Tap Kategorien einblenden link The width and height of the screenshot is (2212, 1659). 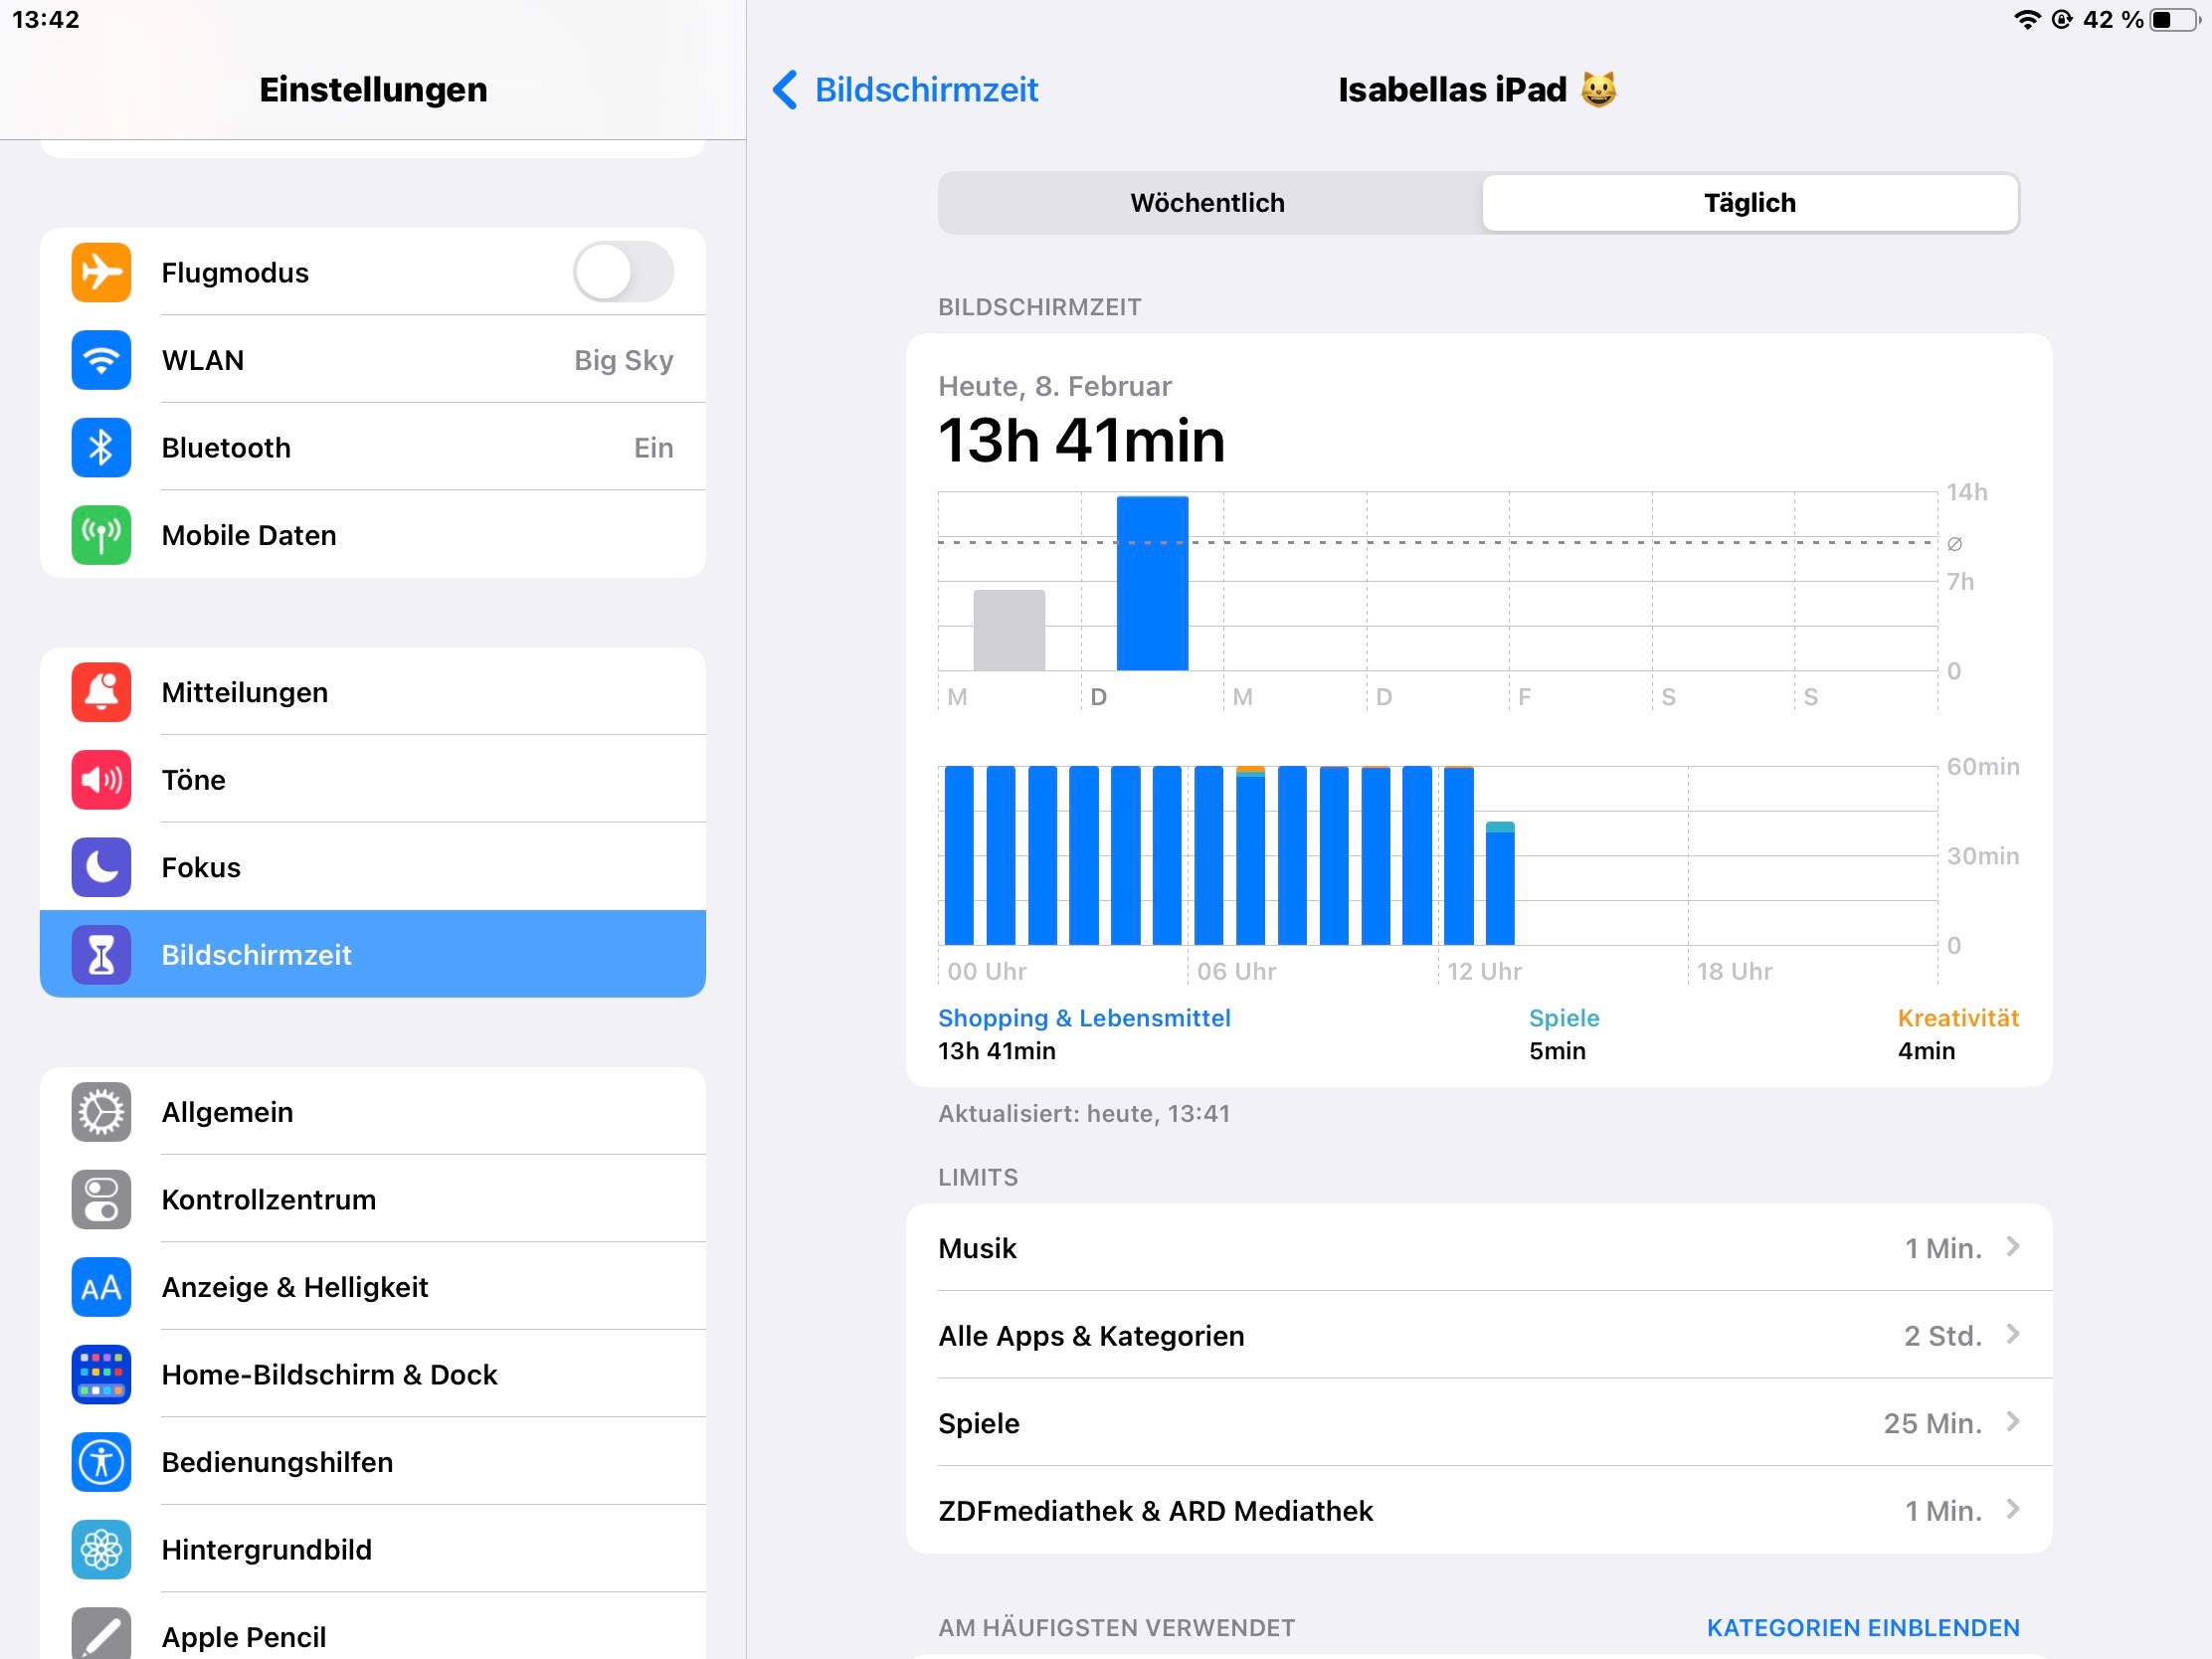click(1862, 1627)
